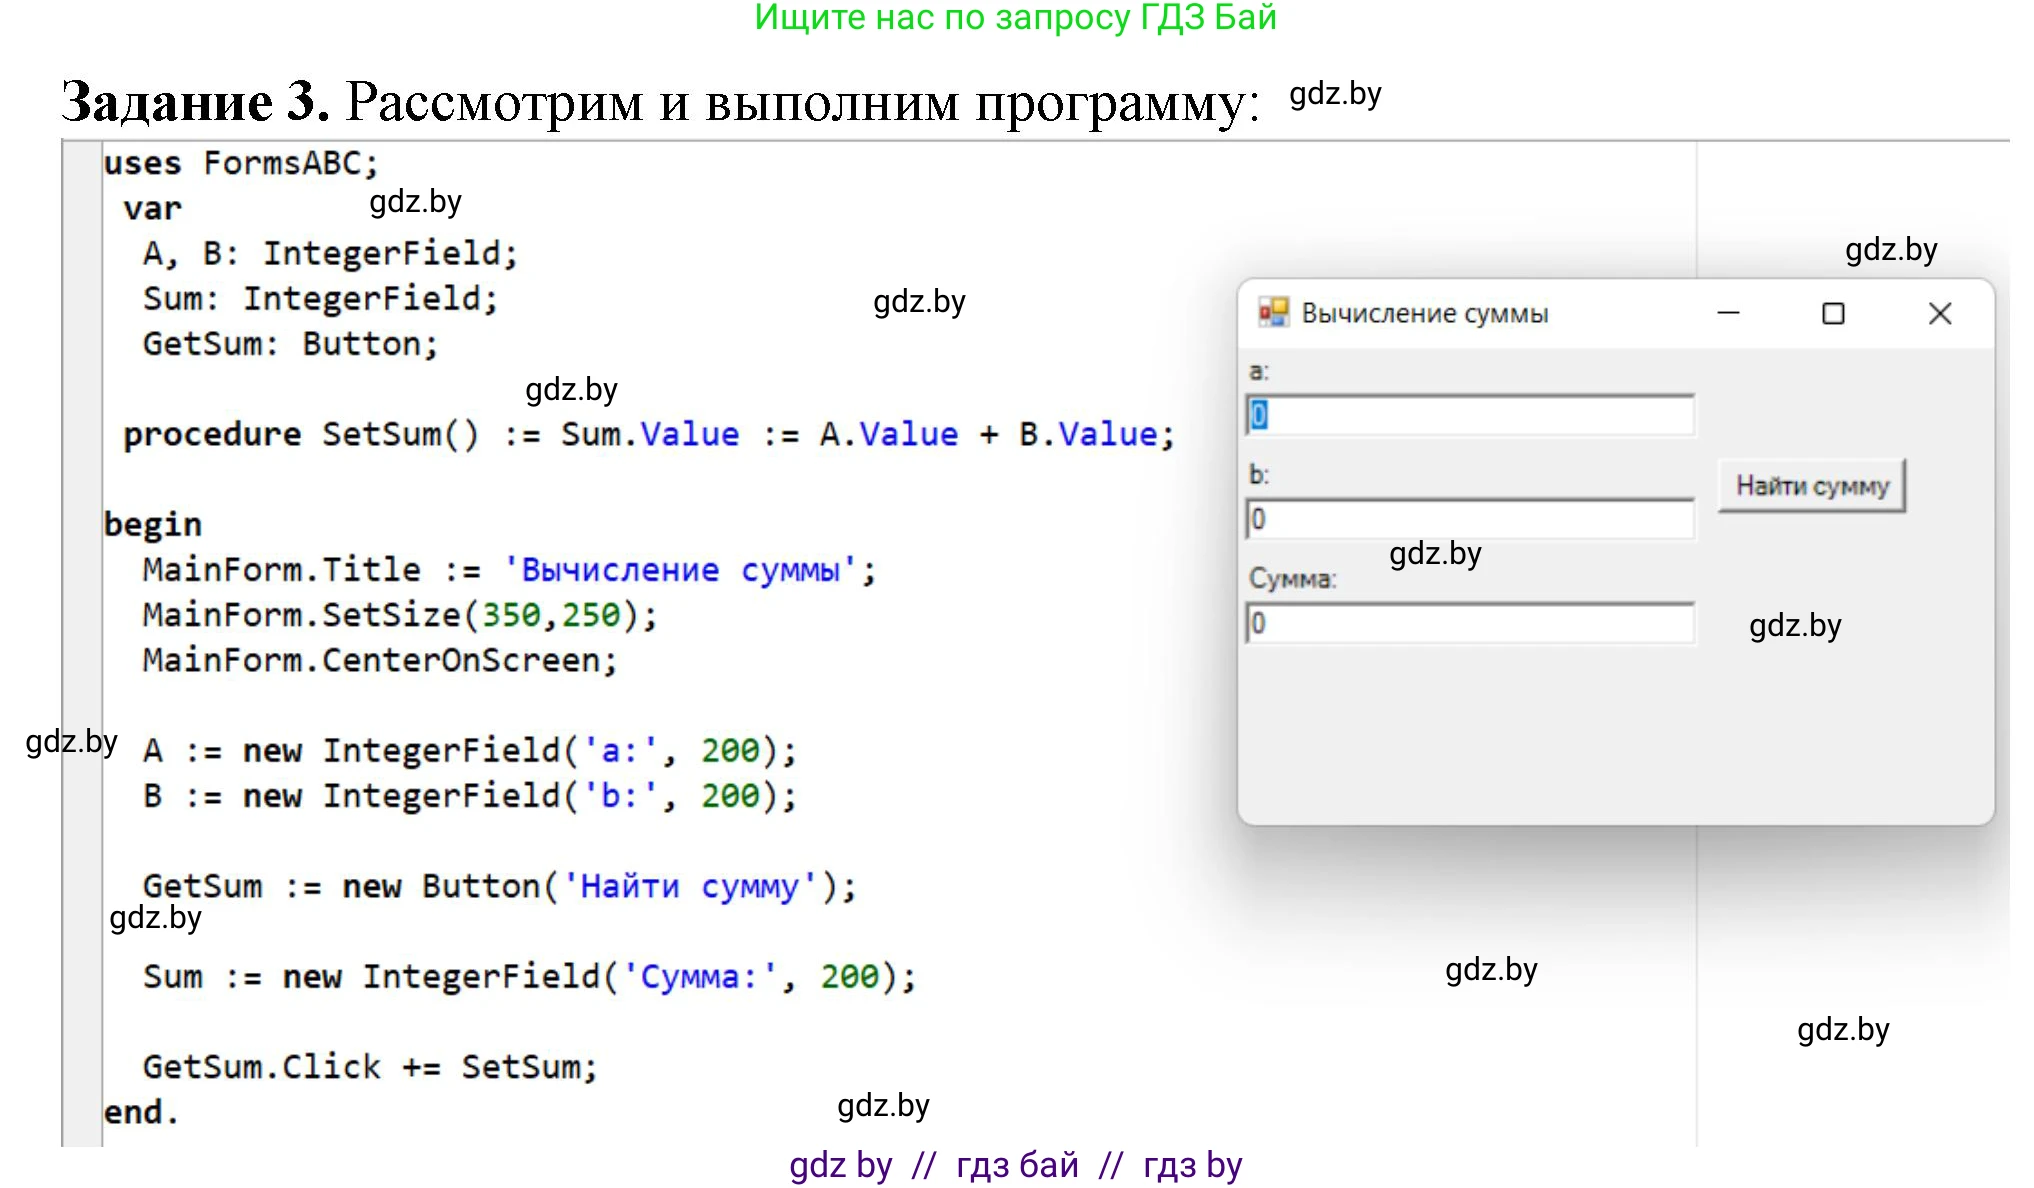Click into the 'b:' integer field
The width and height of the screenshot is (2034, 1188).
(1470, 520)
